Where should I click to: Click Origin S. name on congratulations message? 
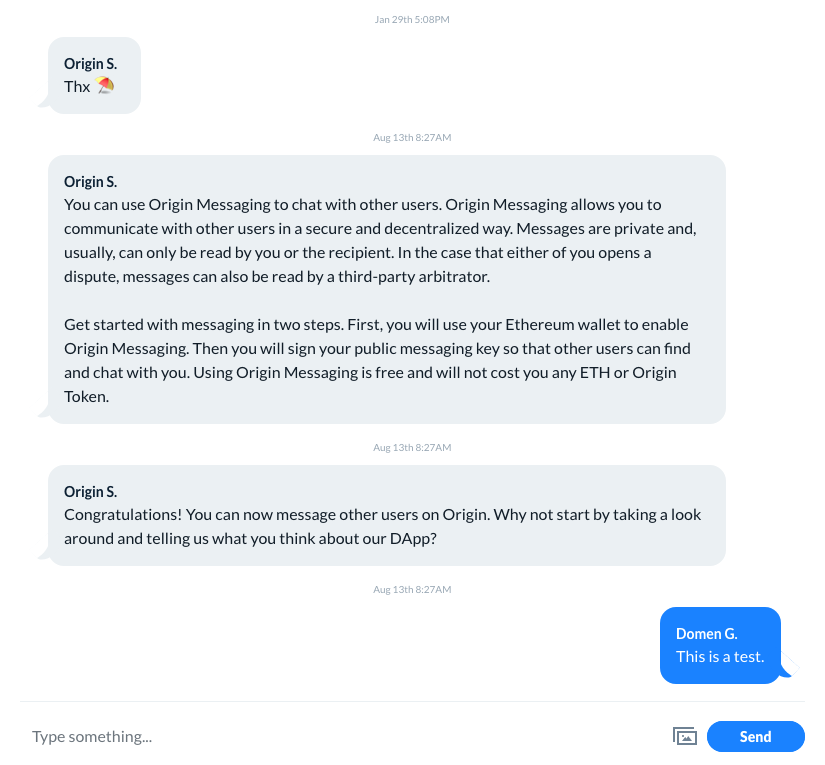(90, 491)
